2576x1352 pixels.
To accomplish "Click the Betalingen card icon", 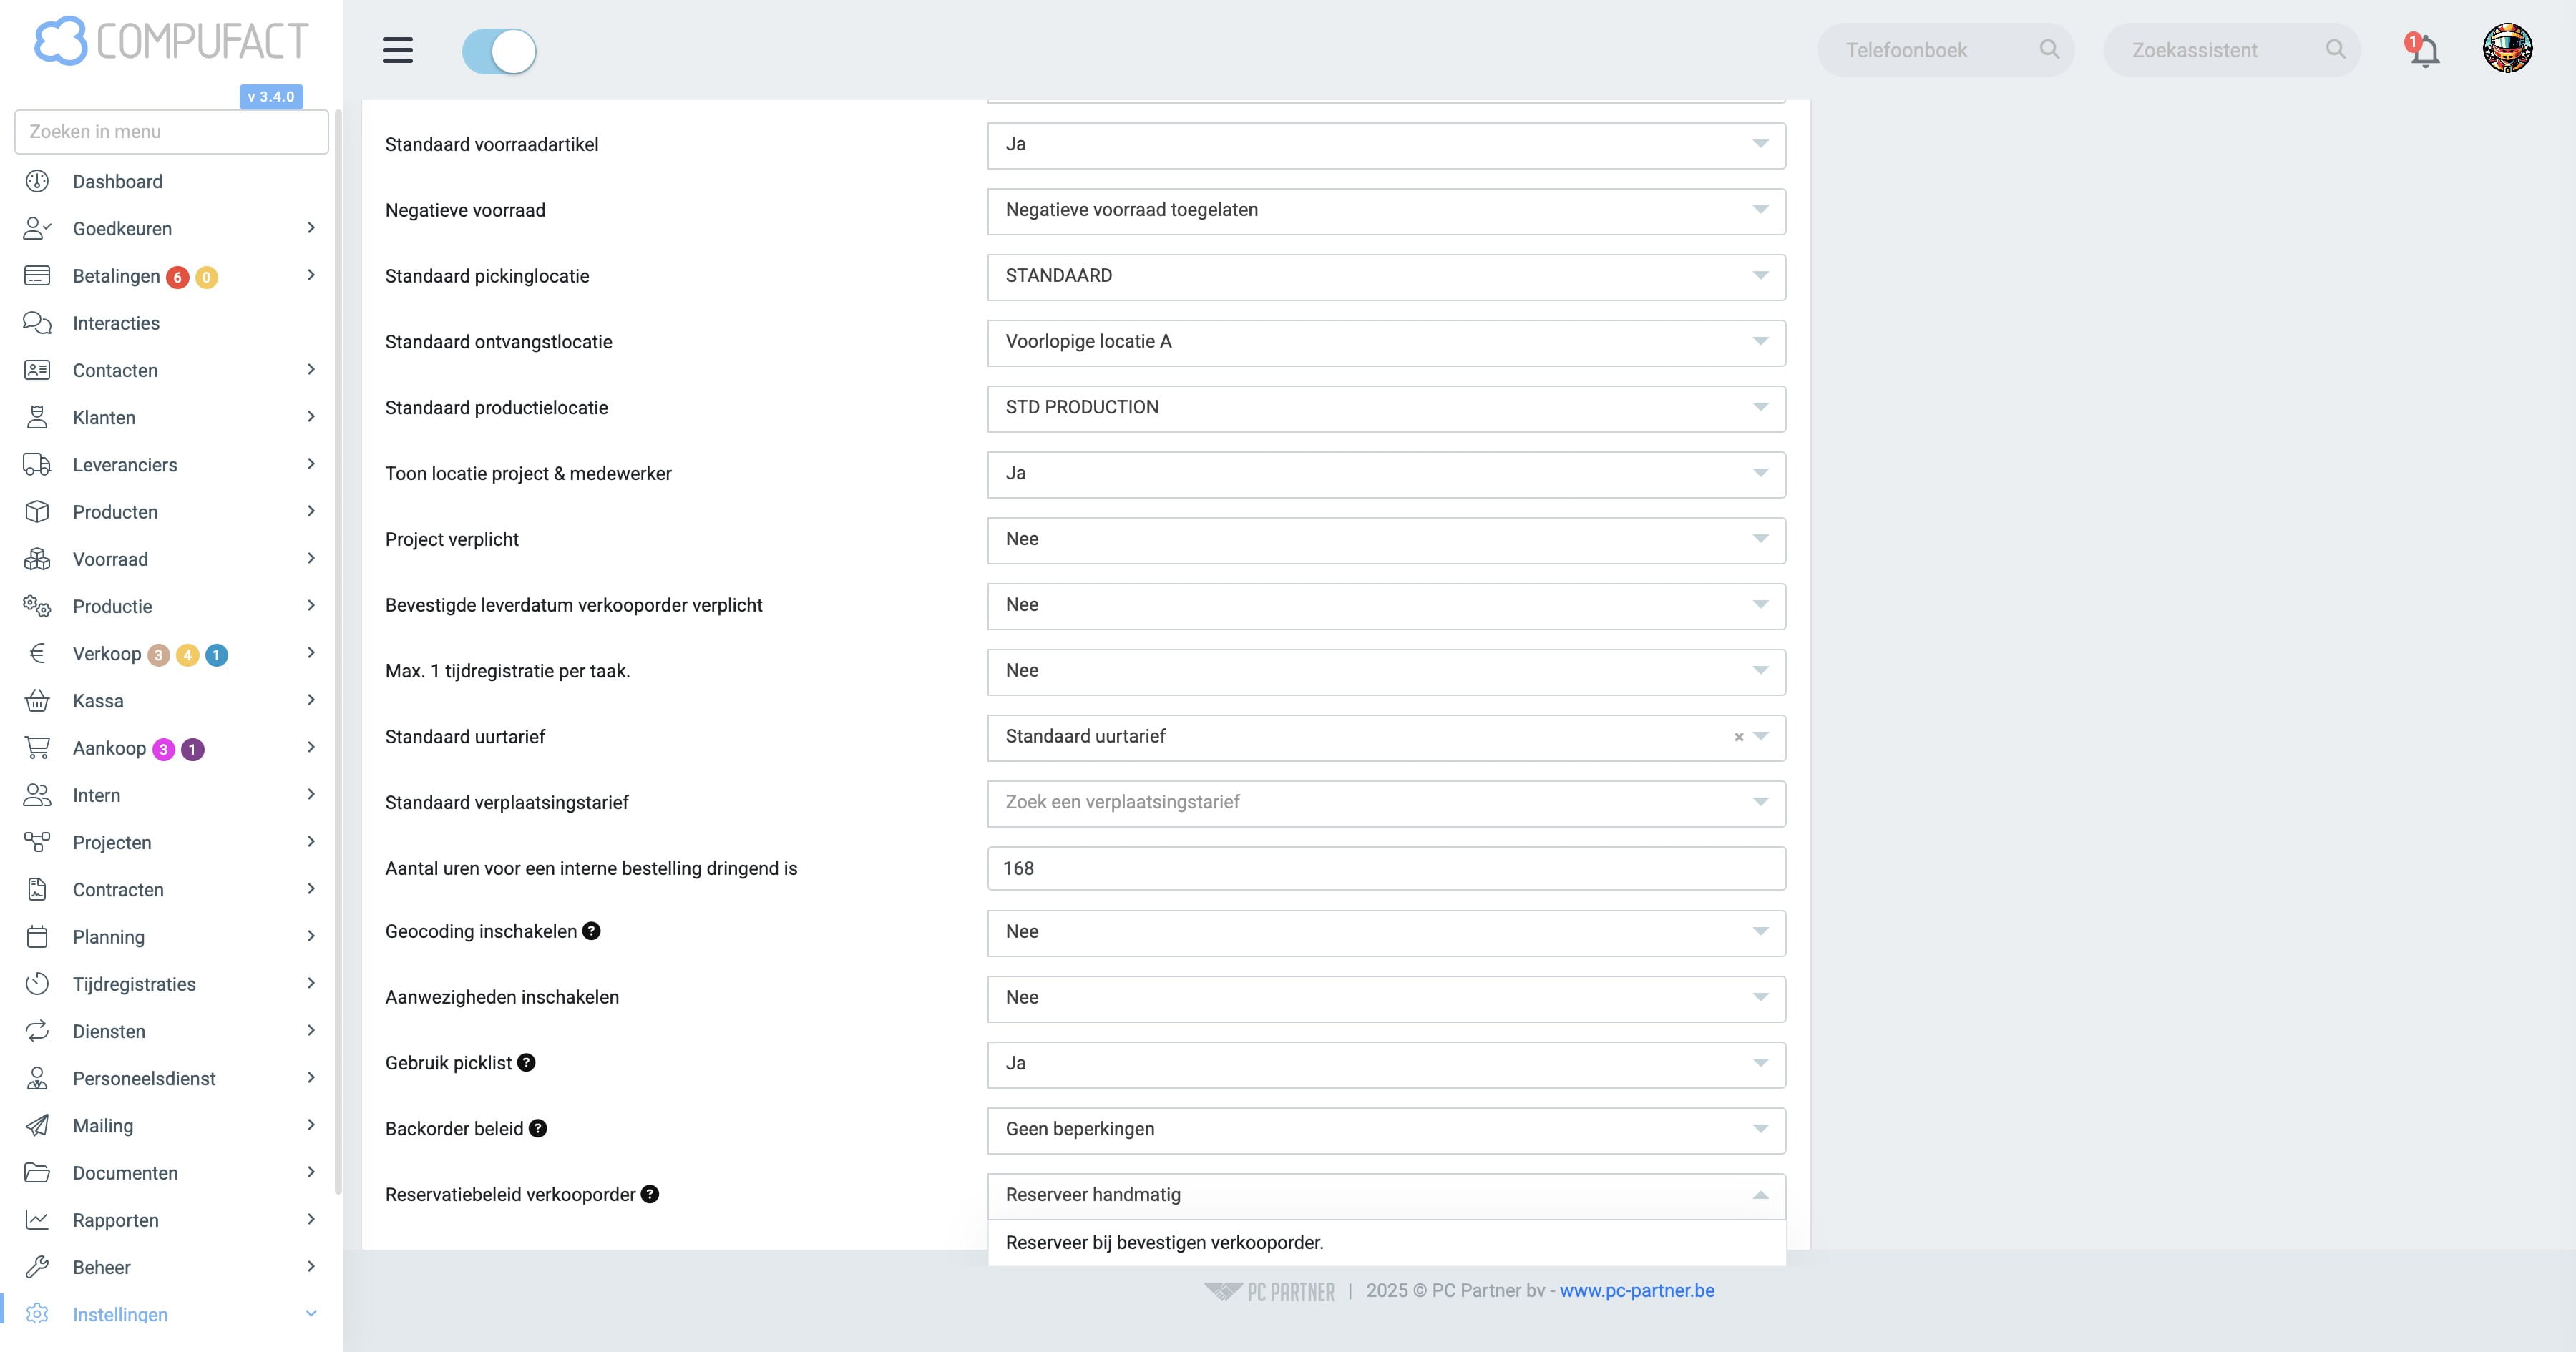I will click(37, 276).
